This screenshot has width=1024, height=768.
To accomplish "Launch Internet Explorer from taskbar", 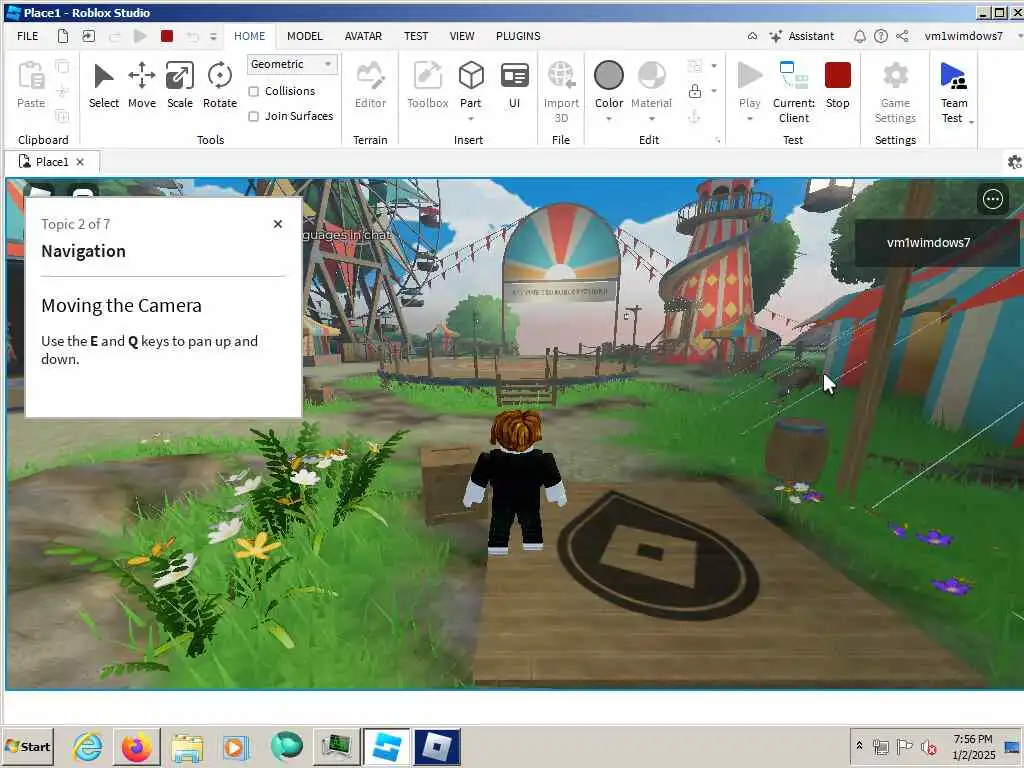I will click(x=87, y=746).
